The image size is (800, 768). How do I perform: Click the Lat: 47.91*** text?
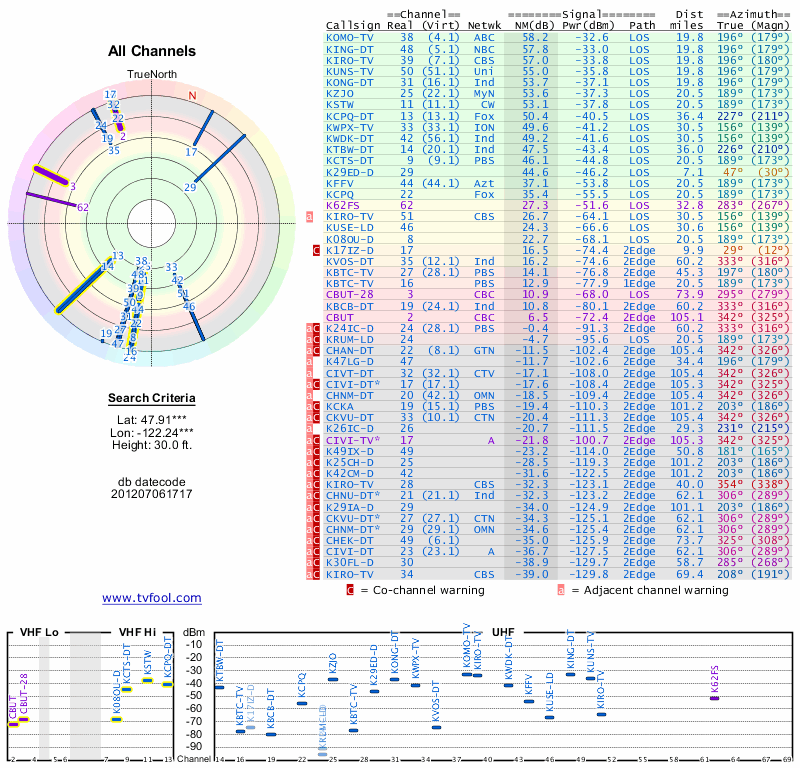[152, 420]
